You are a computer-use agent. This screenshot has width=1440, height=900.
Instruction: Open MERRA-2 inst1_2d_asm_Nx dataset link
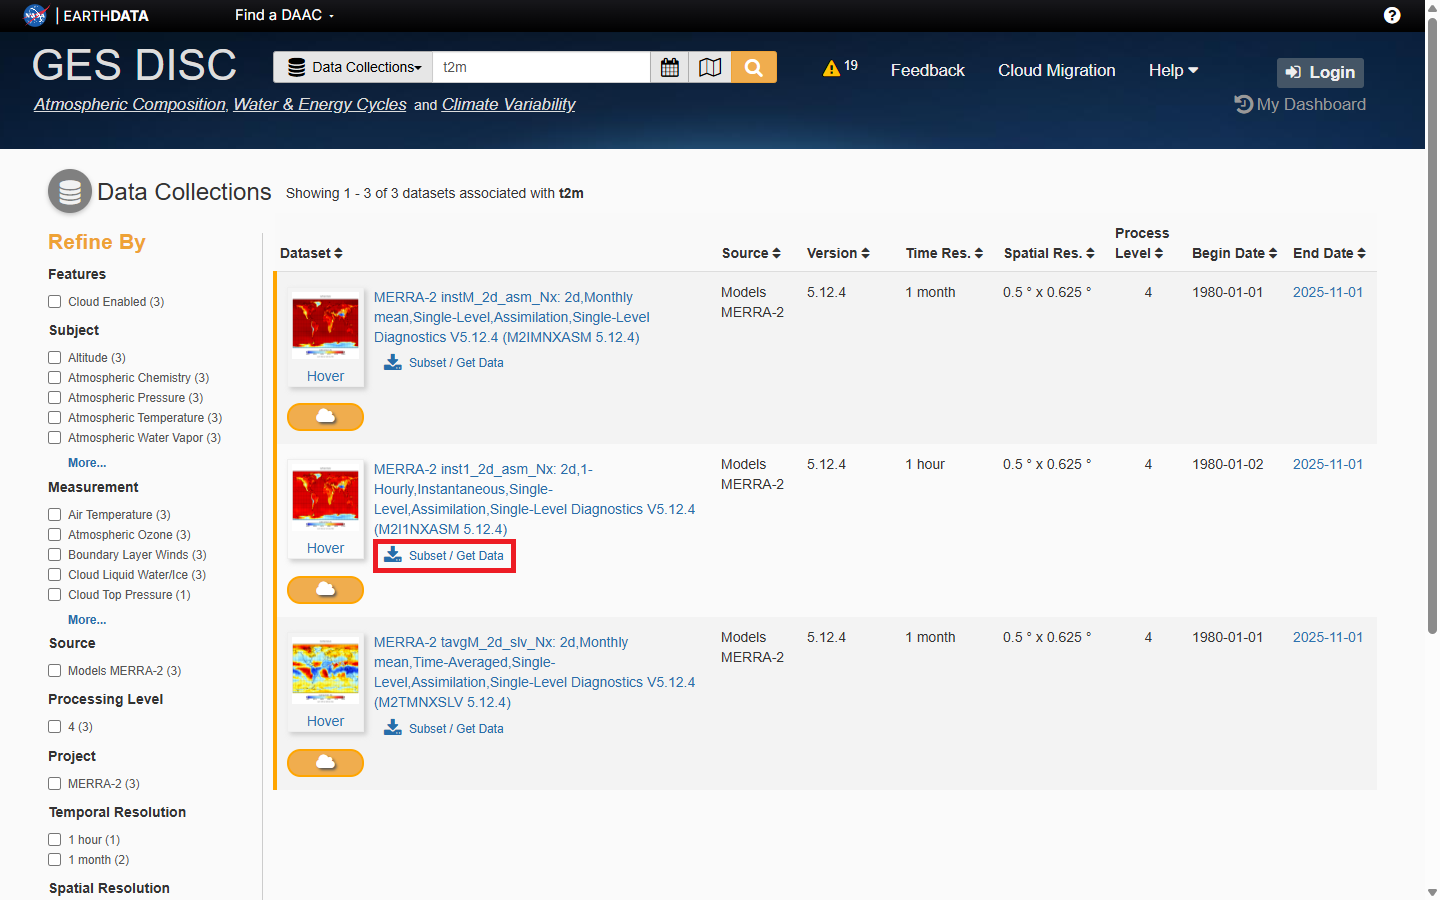pyautogui.click(x=534, y=499)
